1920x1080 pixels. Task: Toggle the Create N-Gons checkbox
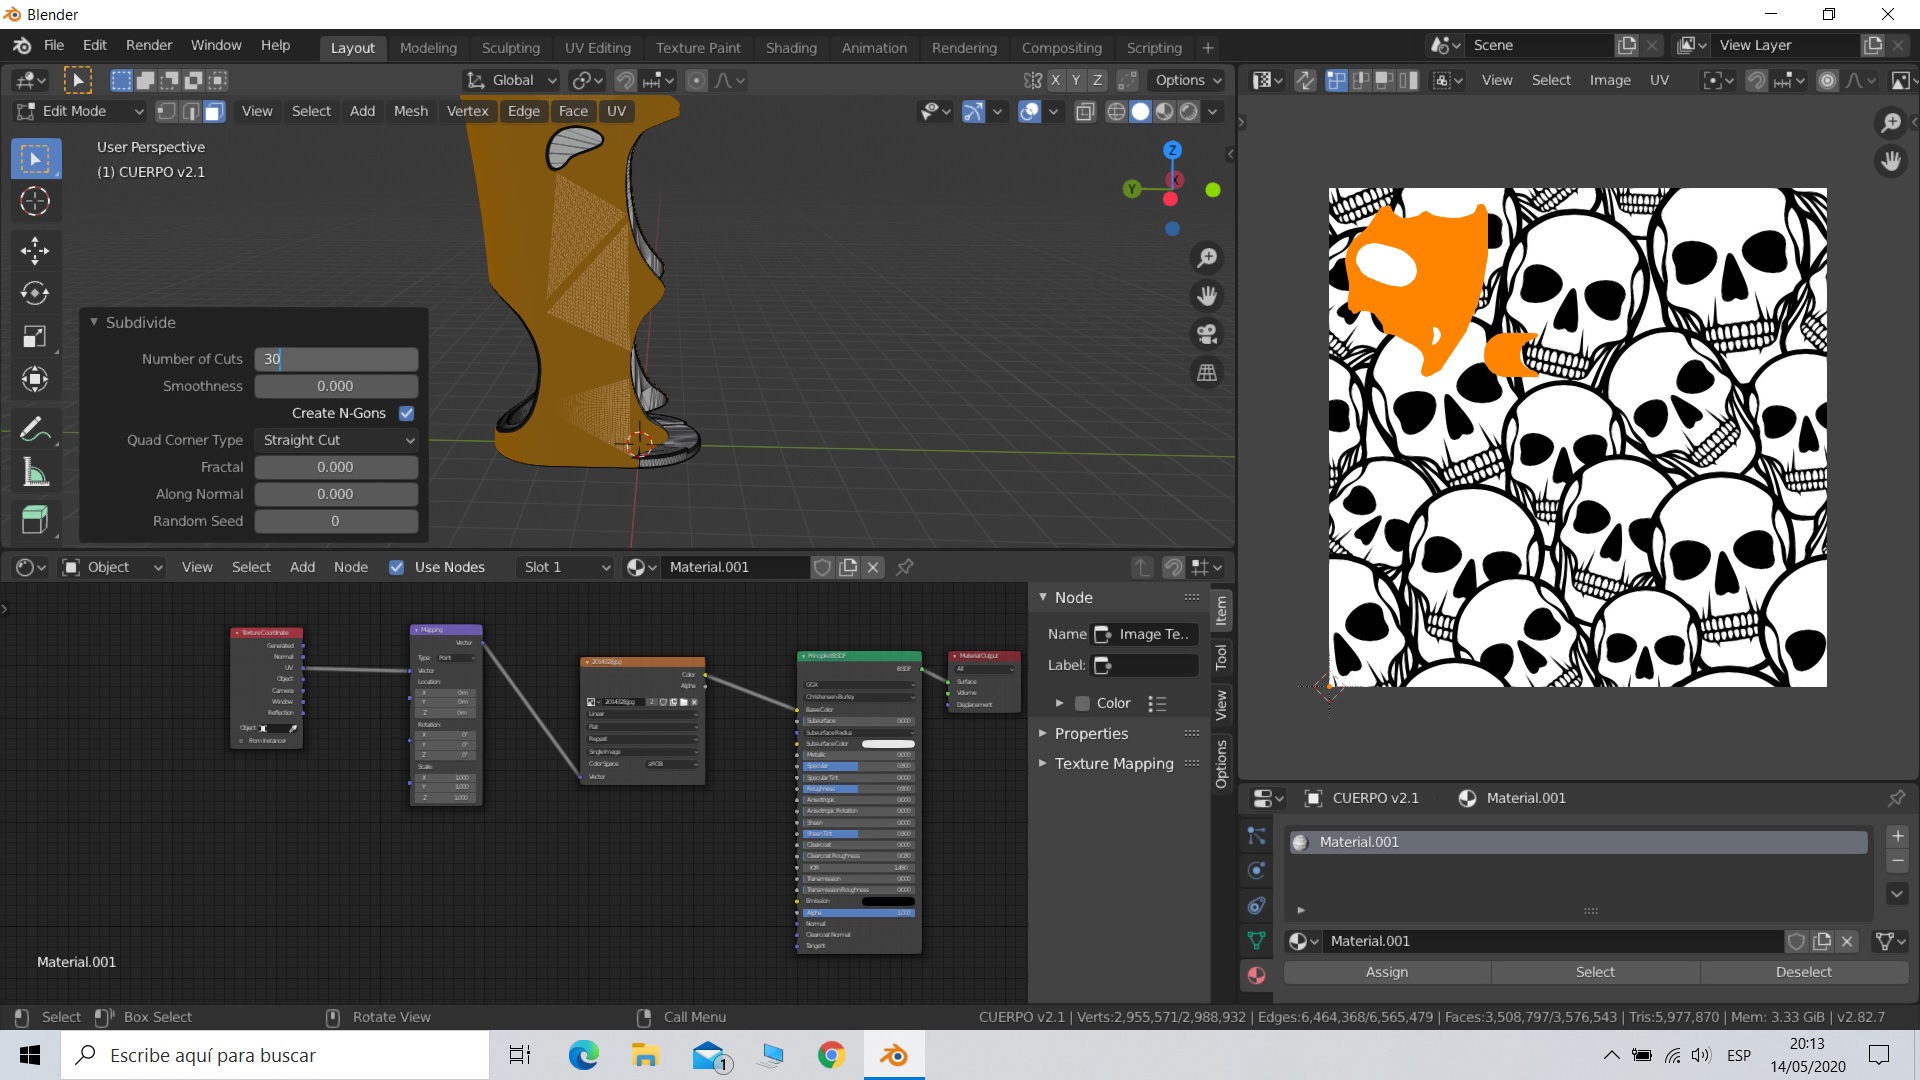click(406, 413)
